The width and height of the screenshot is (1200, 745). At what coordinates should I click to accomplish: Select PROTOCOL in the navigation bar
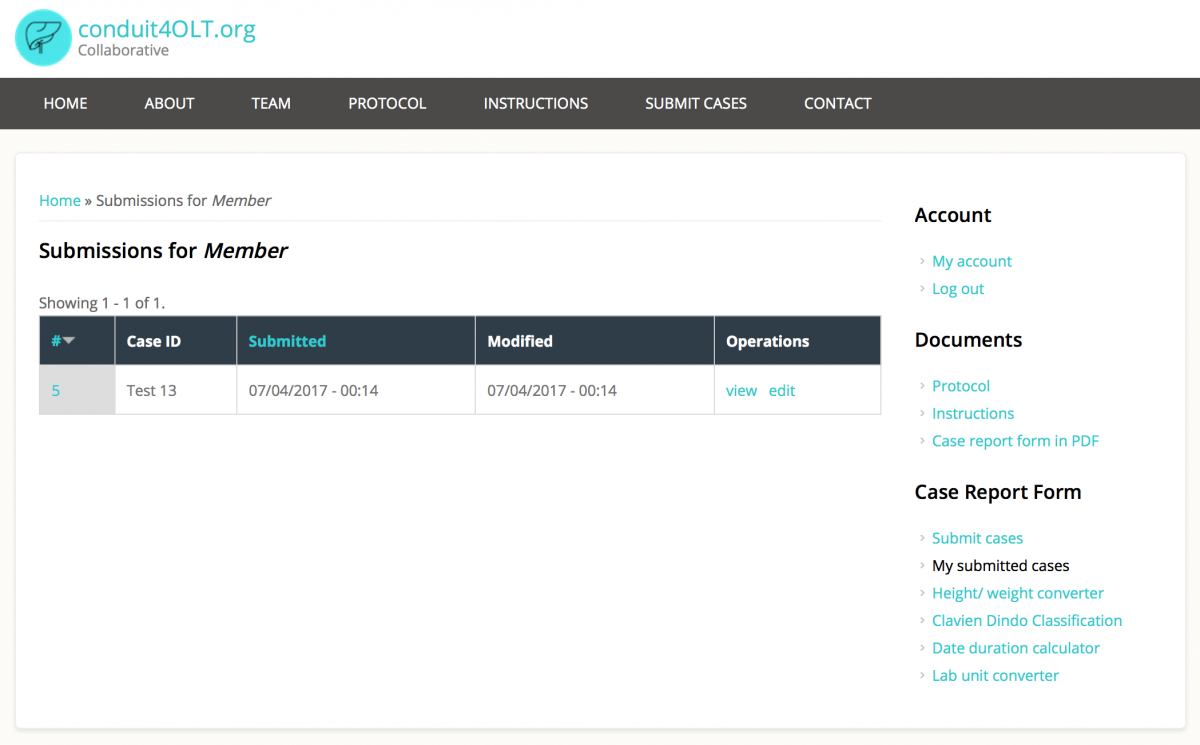pos(387,103)
